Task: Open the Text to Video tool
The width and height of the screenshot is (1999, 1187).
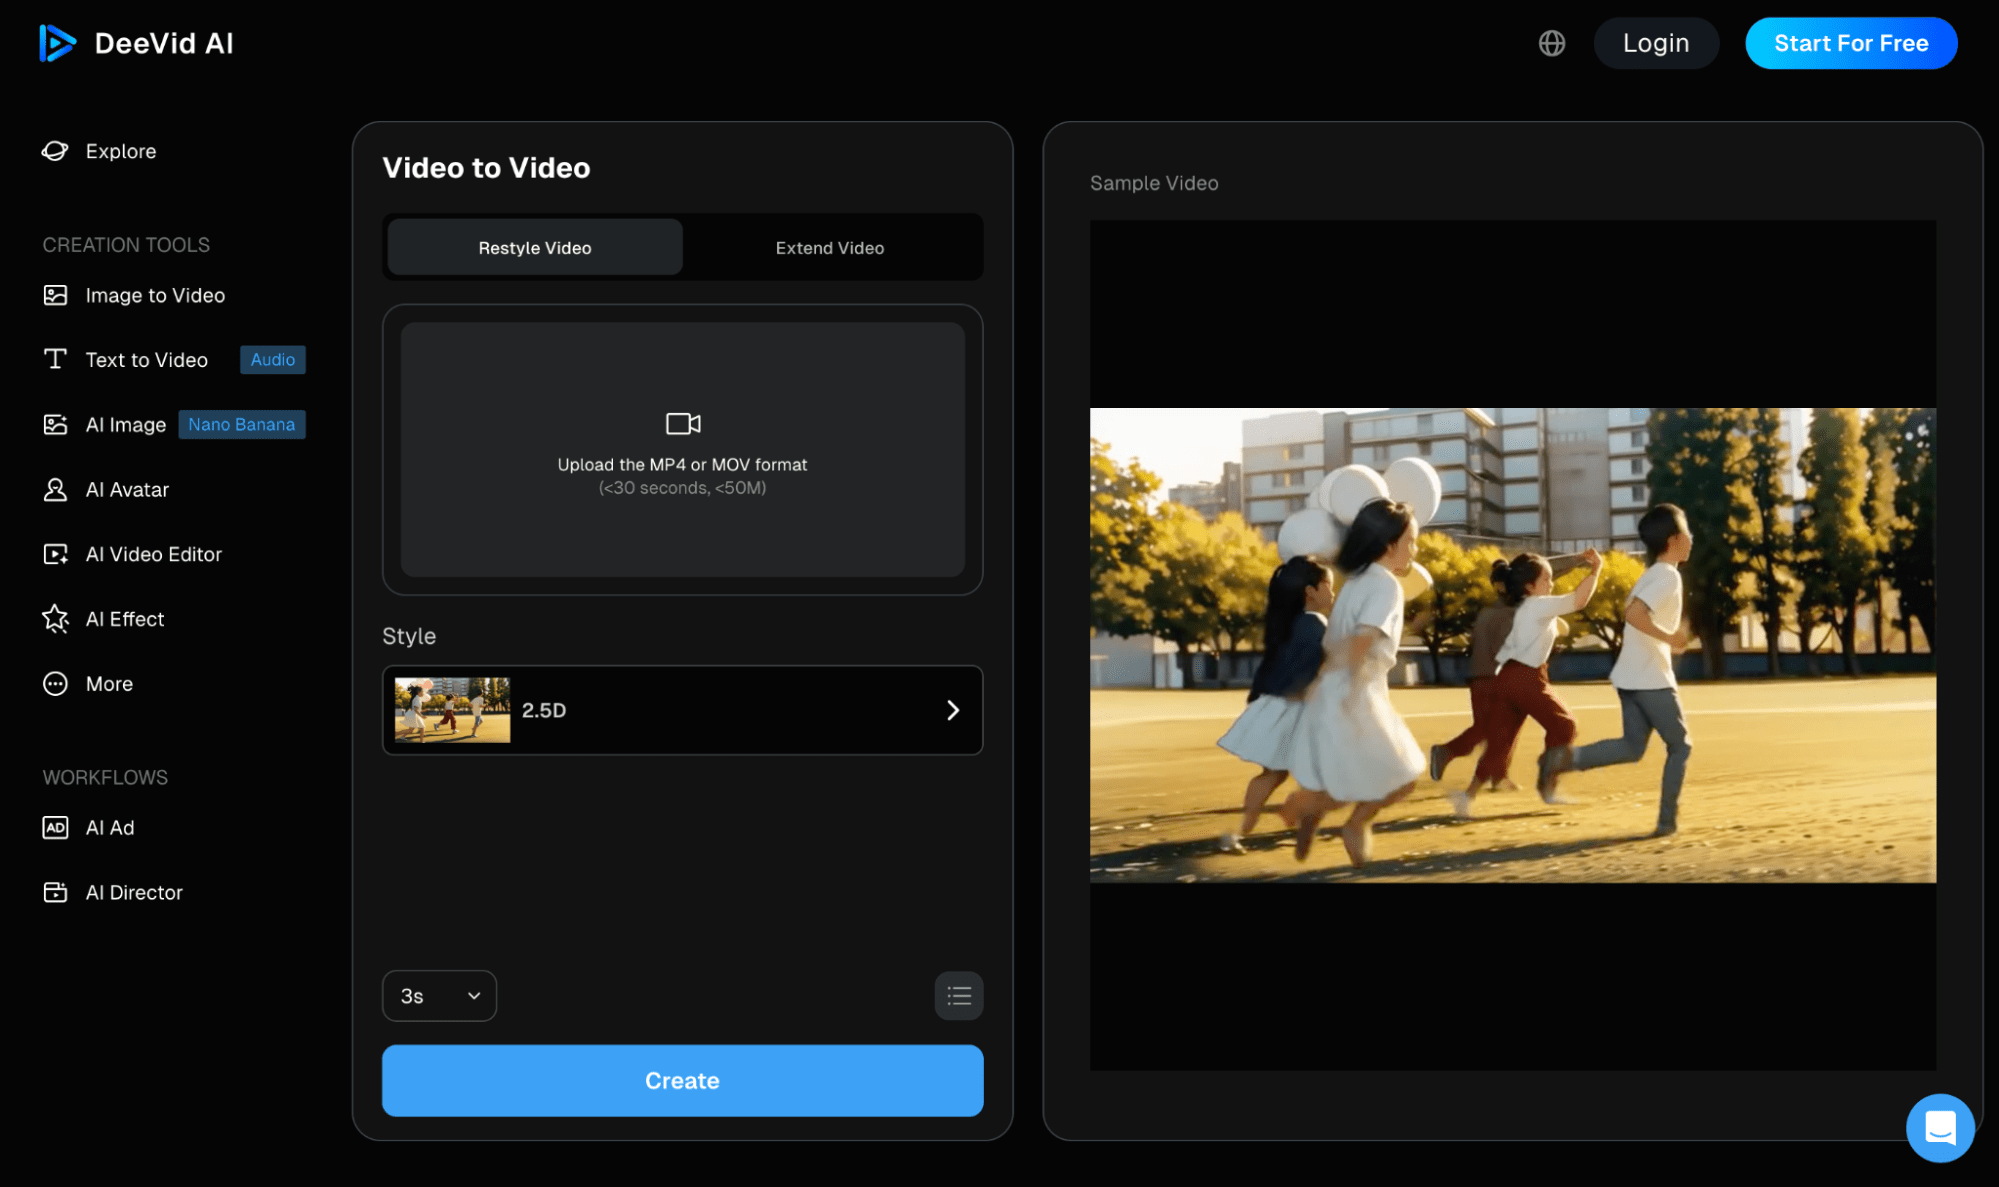Action: point(147,359)
